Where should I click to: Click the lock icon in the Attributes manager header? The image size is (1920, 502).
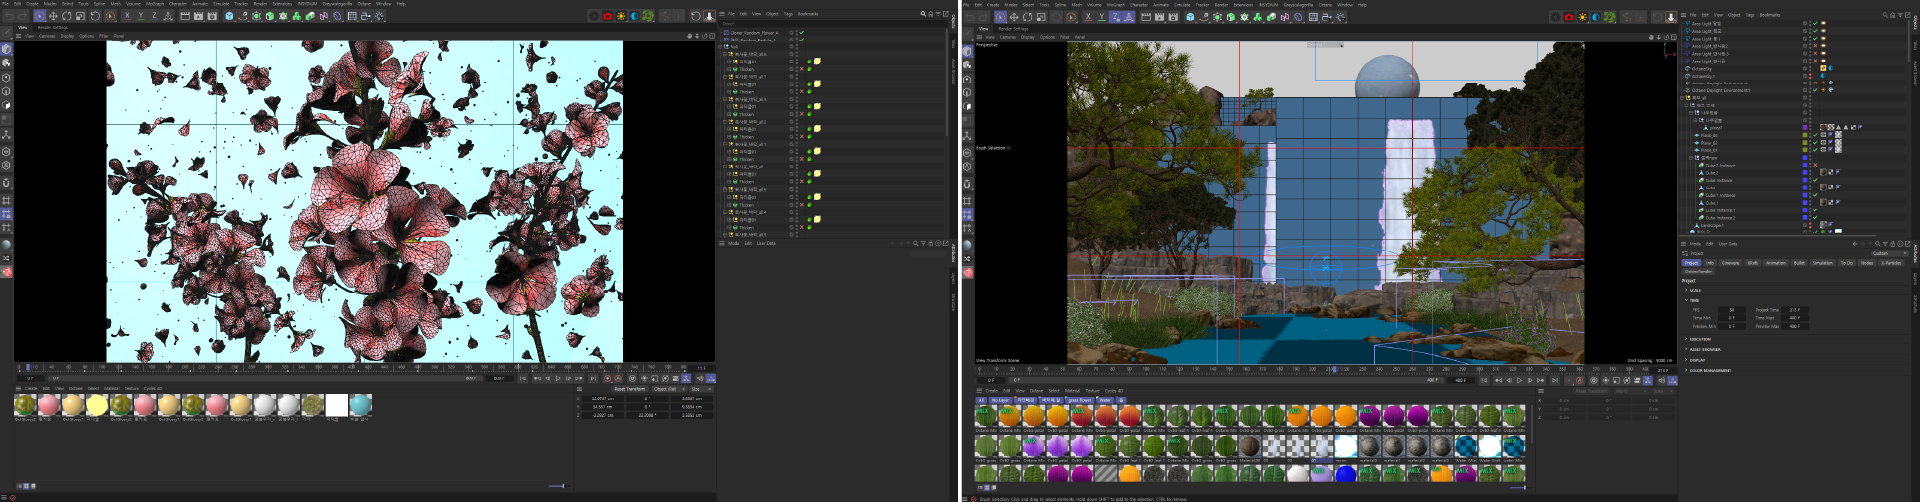[x=1892, y=244]
